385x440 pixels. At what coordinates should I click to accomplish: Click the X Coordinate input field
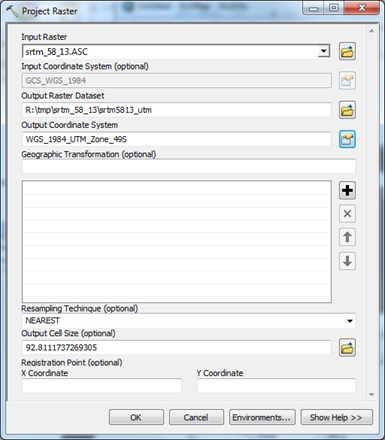(102, 386)
